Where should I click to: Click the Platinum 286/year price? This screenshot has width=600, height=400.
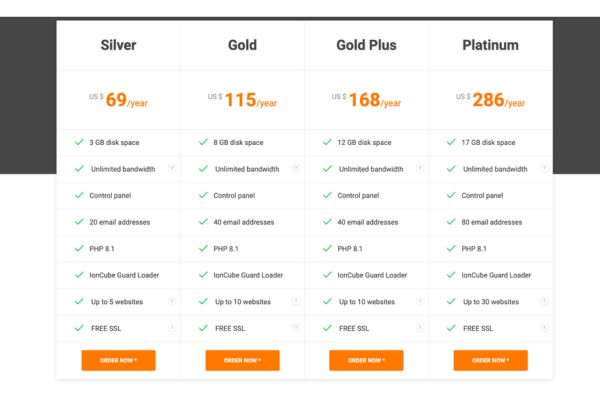tap(491, 100)
